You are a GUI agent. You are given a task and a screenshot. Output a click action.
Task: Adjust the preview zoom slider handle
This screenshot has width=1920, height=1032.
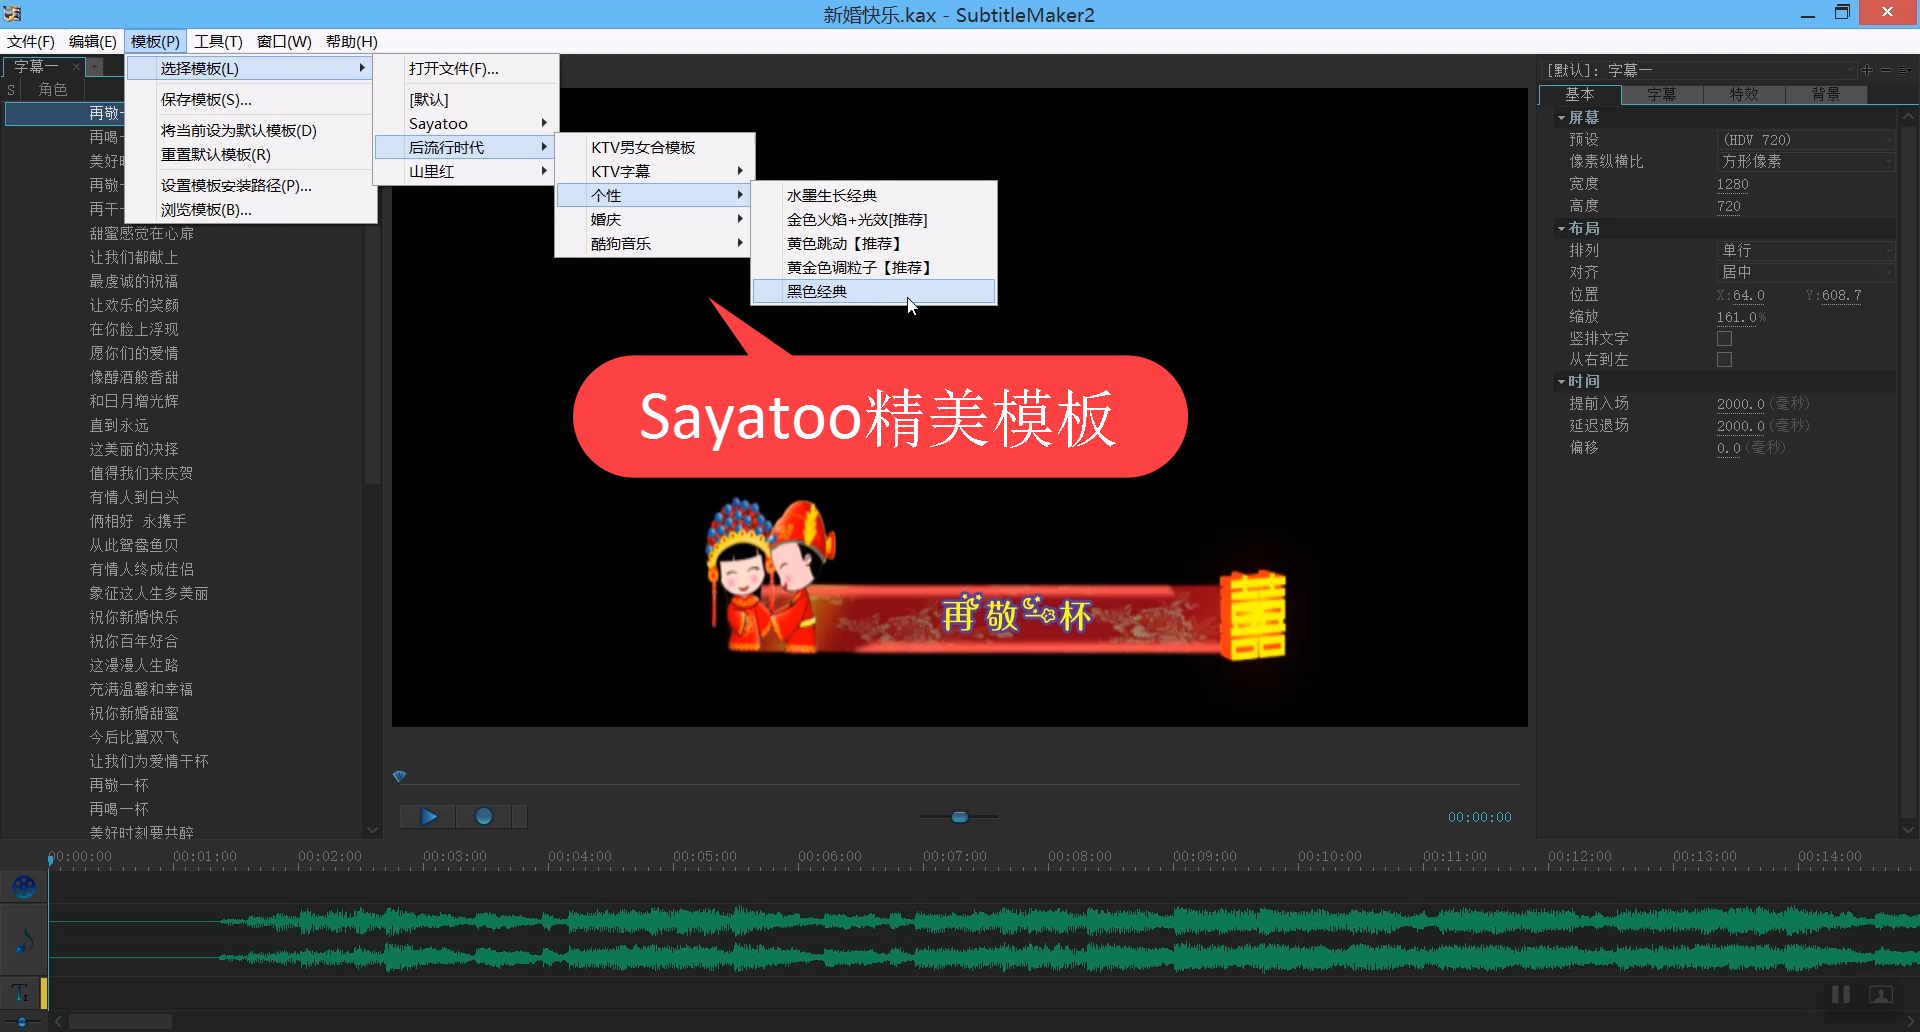pyautogui.click(x=960, y=817)
